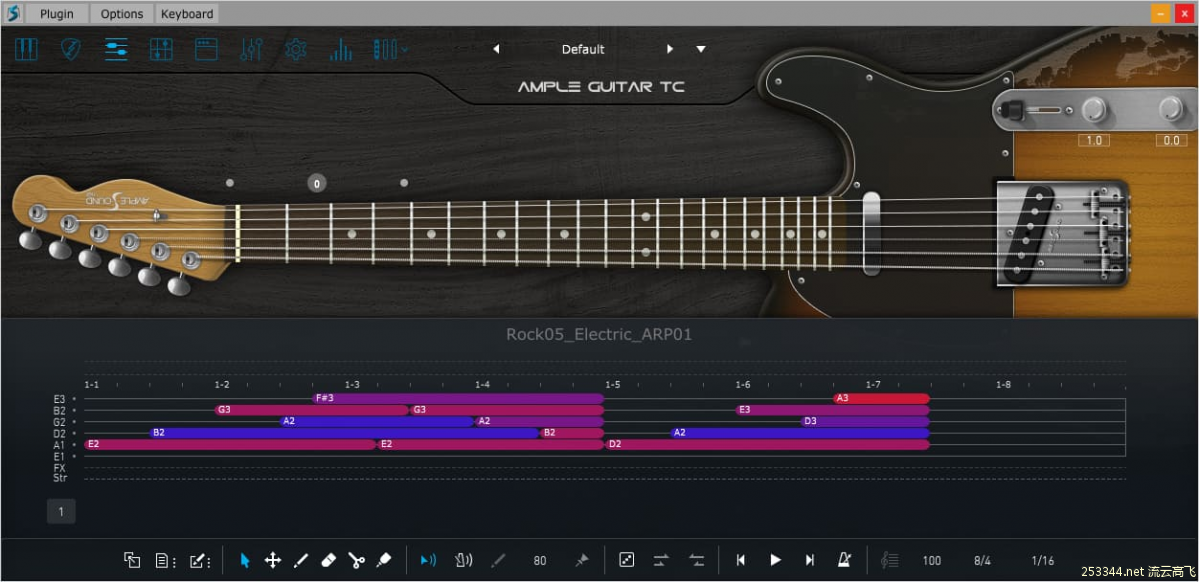Click the 1.0 knob value field
The image size is (1199, 582).
[x=1094, y=141]
